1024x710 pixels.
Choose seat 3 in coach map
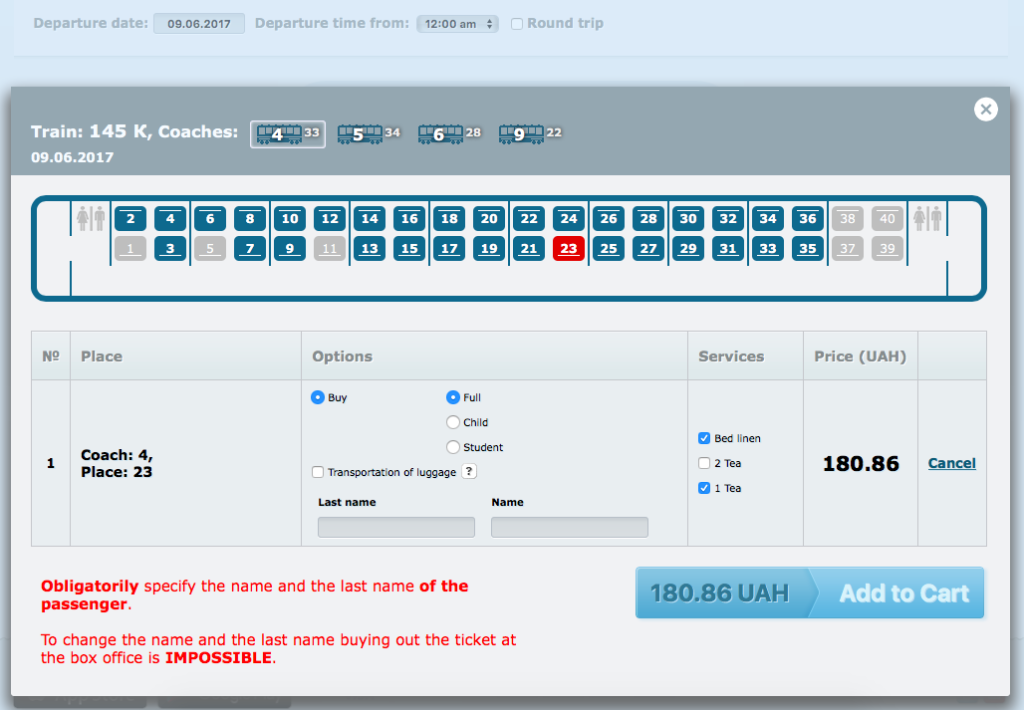170,249
